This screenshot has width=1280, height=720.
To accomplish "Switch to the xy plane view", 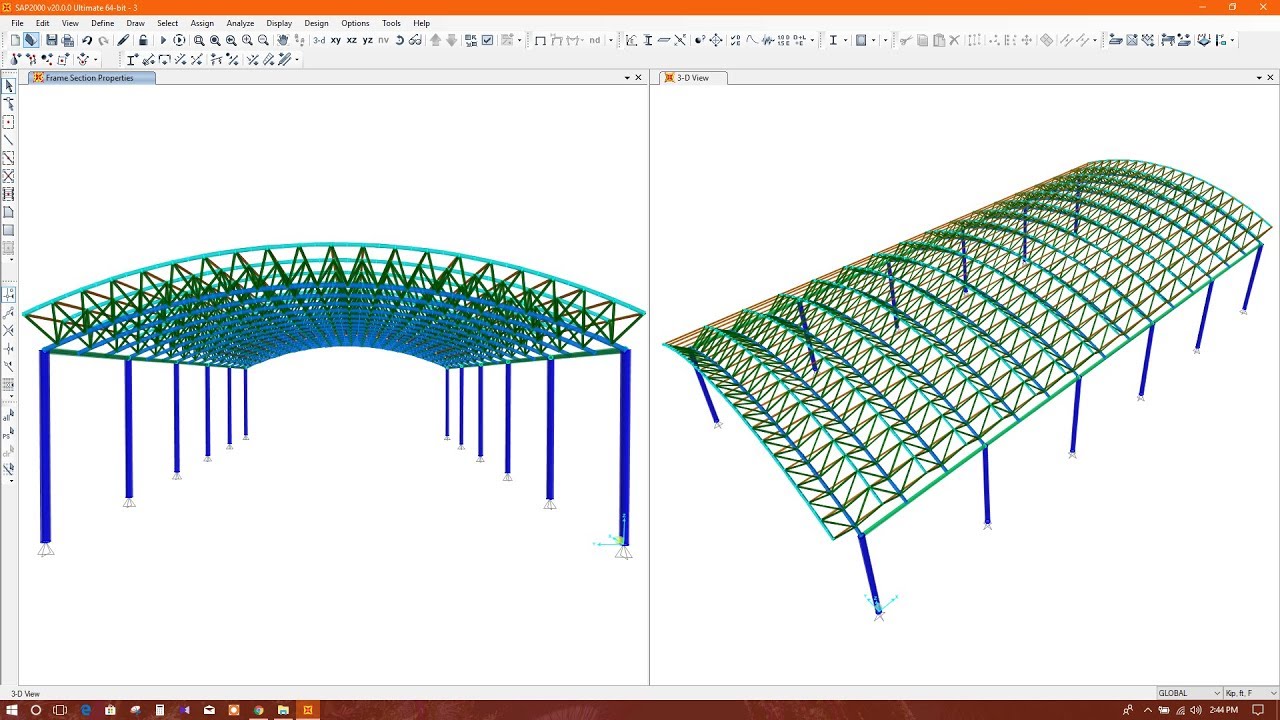I will [x=336, y=40].
